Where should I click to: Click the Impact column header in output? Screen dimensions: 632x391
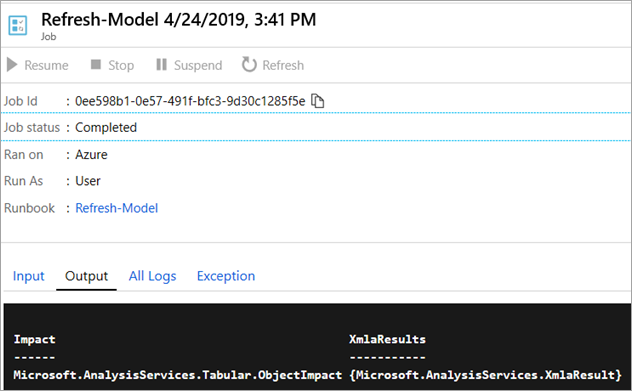pyautogui.click(x=34, y=339)
